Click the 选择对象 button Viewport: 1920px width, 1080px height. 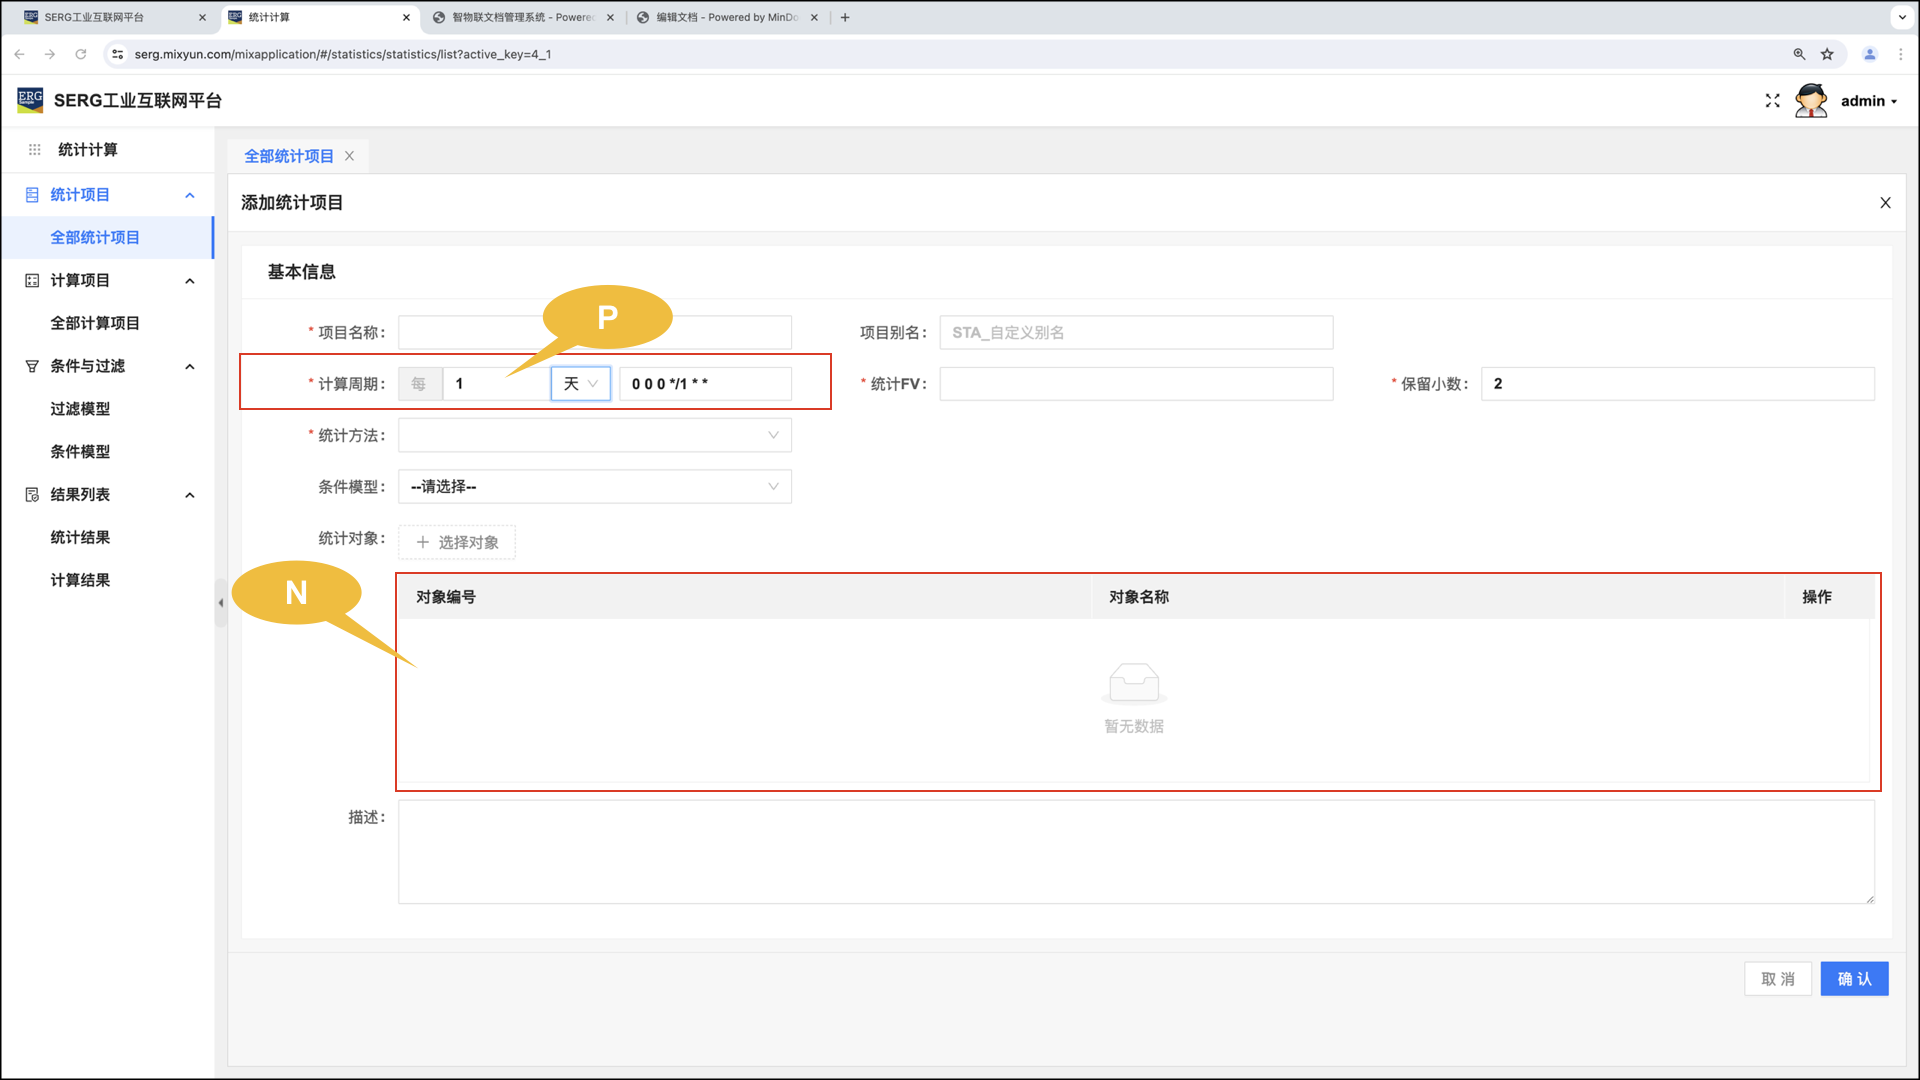pyautogui.click(x=457, y=542)
